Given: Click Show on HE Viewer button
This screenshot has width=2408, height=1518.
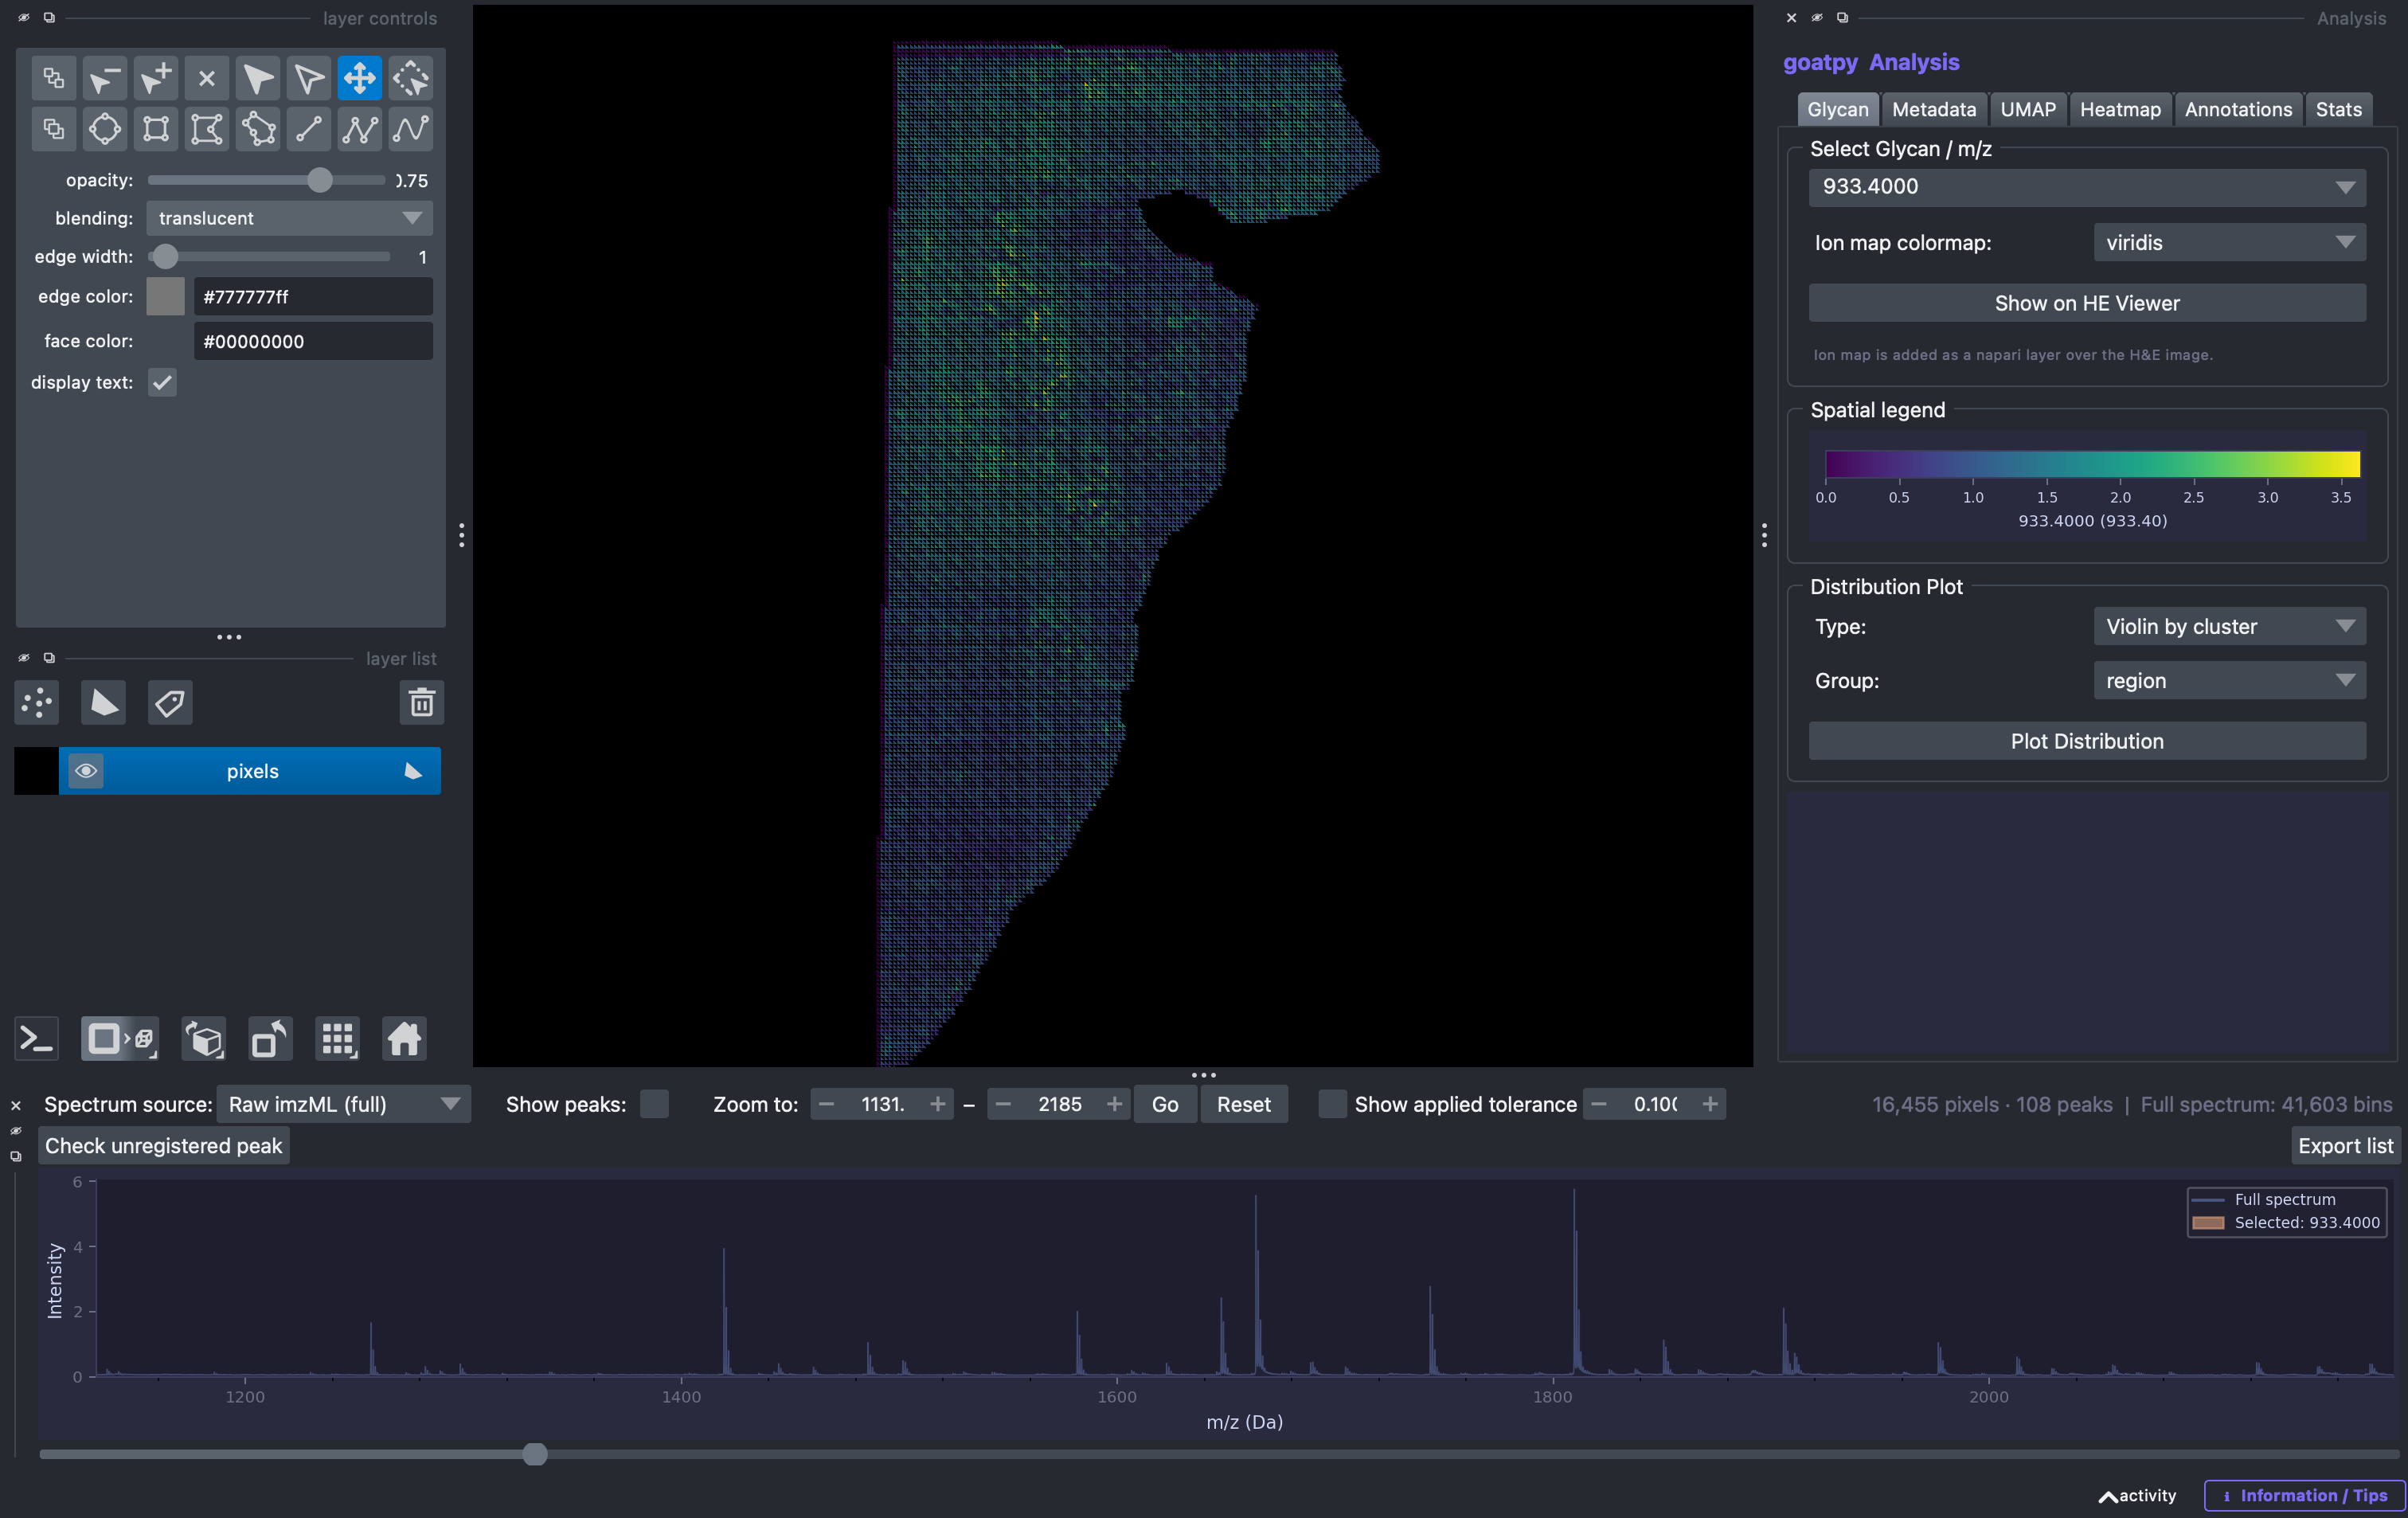Looking at the screenshot, I should (2087, 303).
